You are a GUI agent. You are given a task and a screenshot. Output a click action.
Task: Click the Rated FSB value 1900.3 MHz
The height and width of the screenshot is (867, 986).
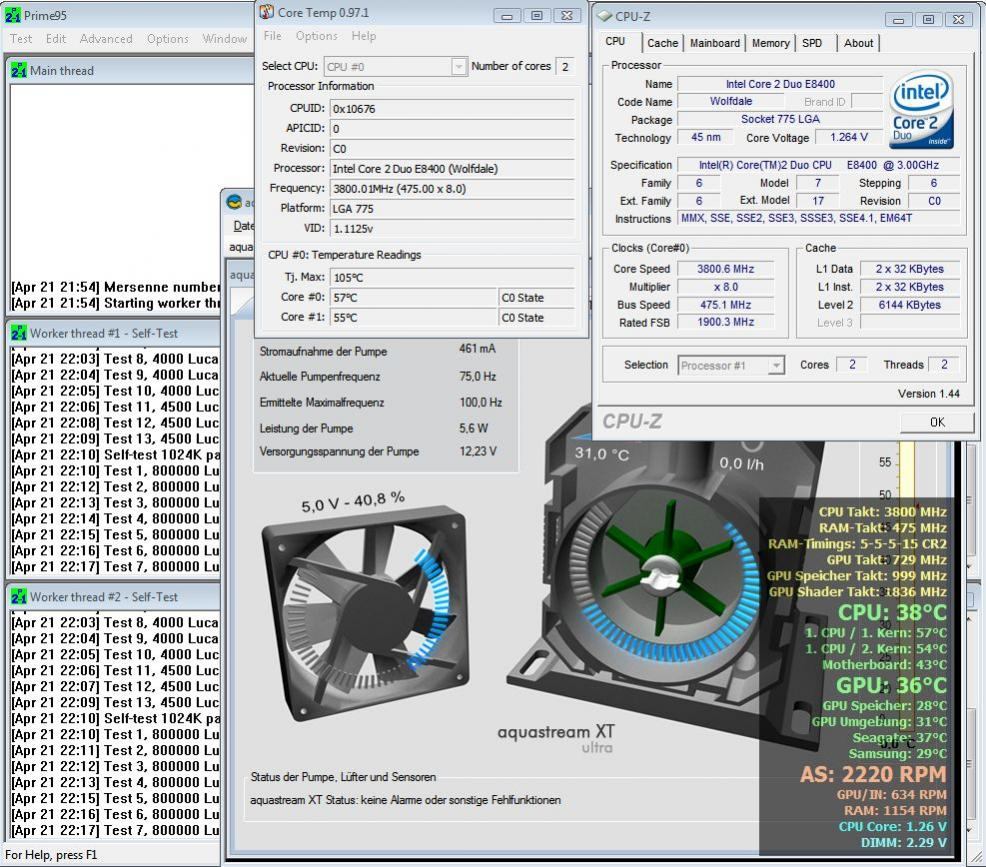tap(726, 322)
